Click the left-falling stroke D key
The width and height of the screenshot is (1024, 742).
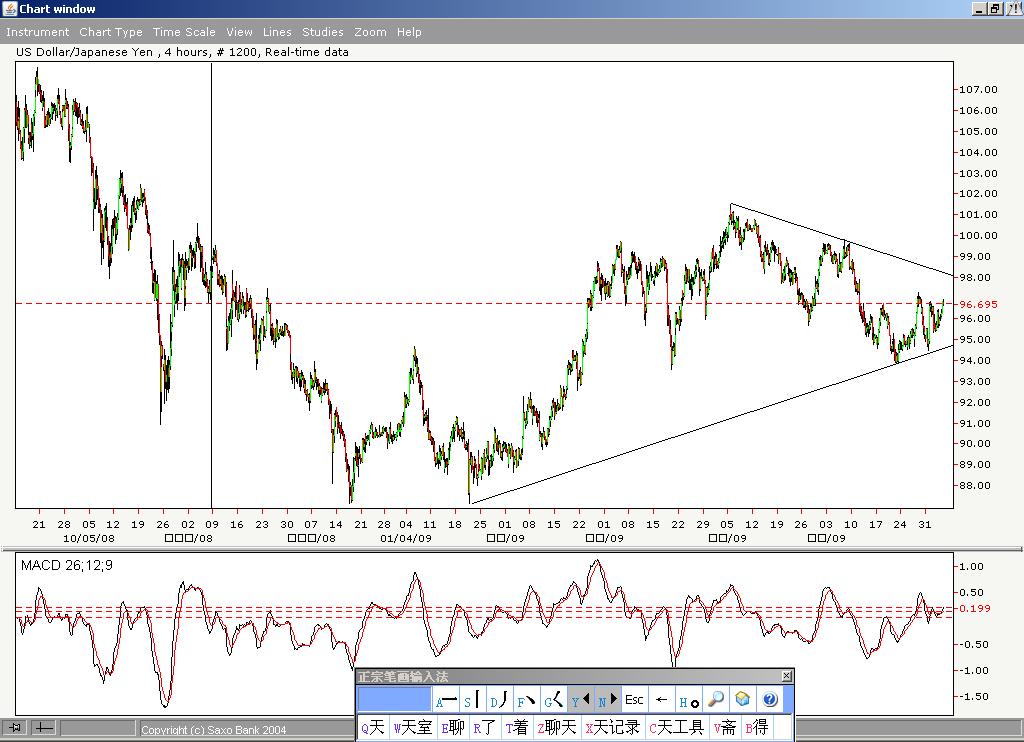500,700
